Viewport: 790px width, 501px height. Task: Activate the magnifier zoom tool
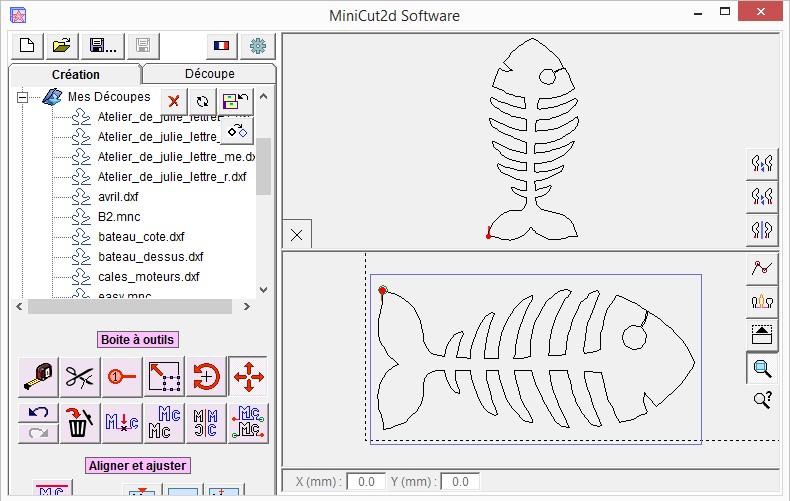762,368
